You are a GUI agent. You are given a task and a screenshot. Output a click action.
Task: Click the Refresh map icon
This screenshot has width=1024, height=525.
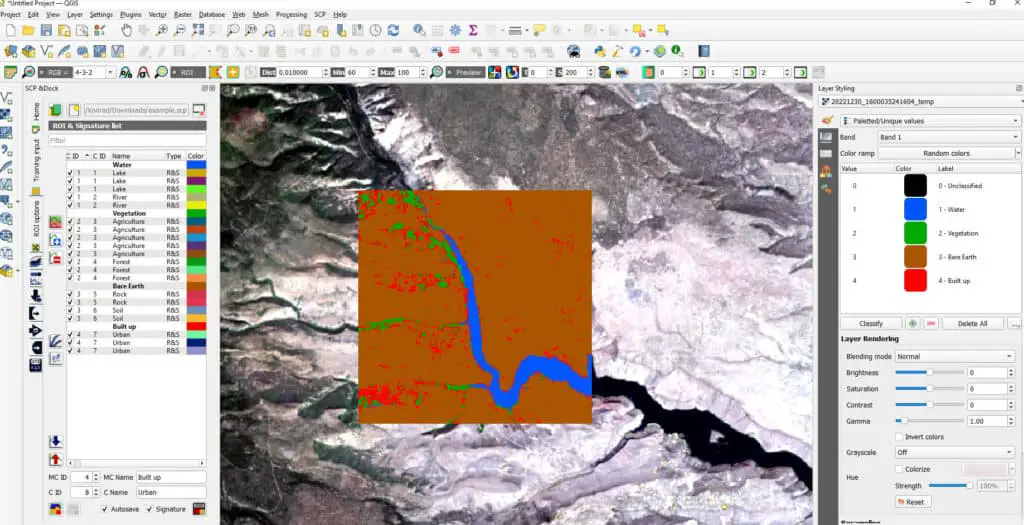[x=393, y=31]
